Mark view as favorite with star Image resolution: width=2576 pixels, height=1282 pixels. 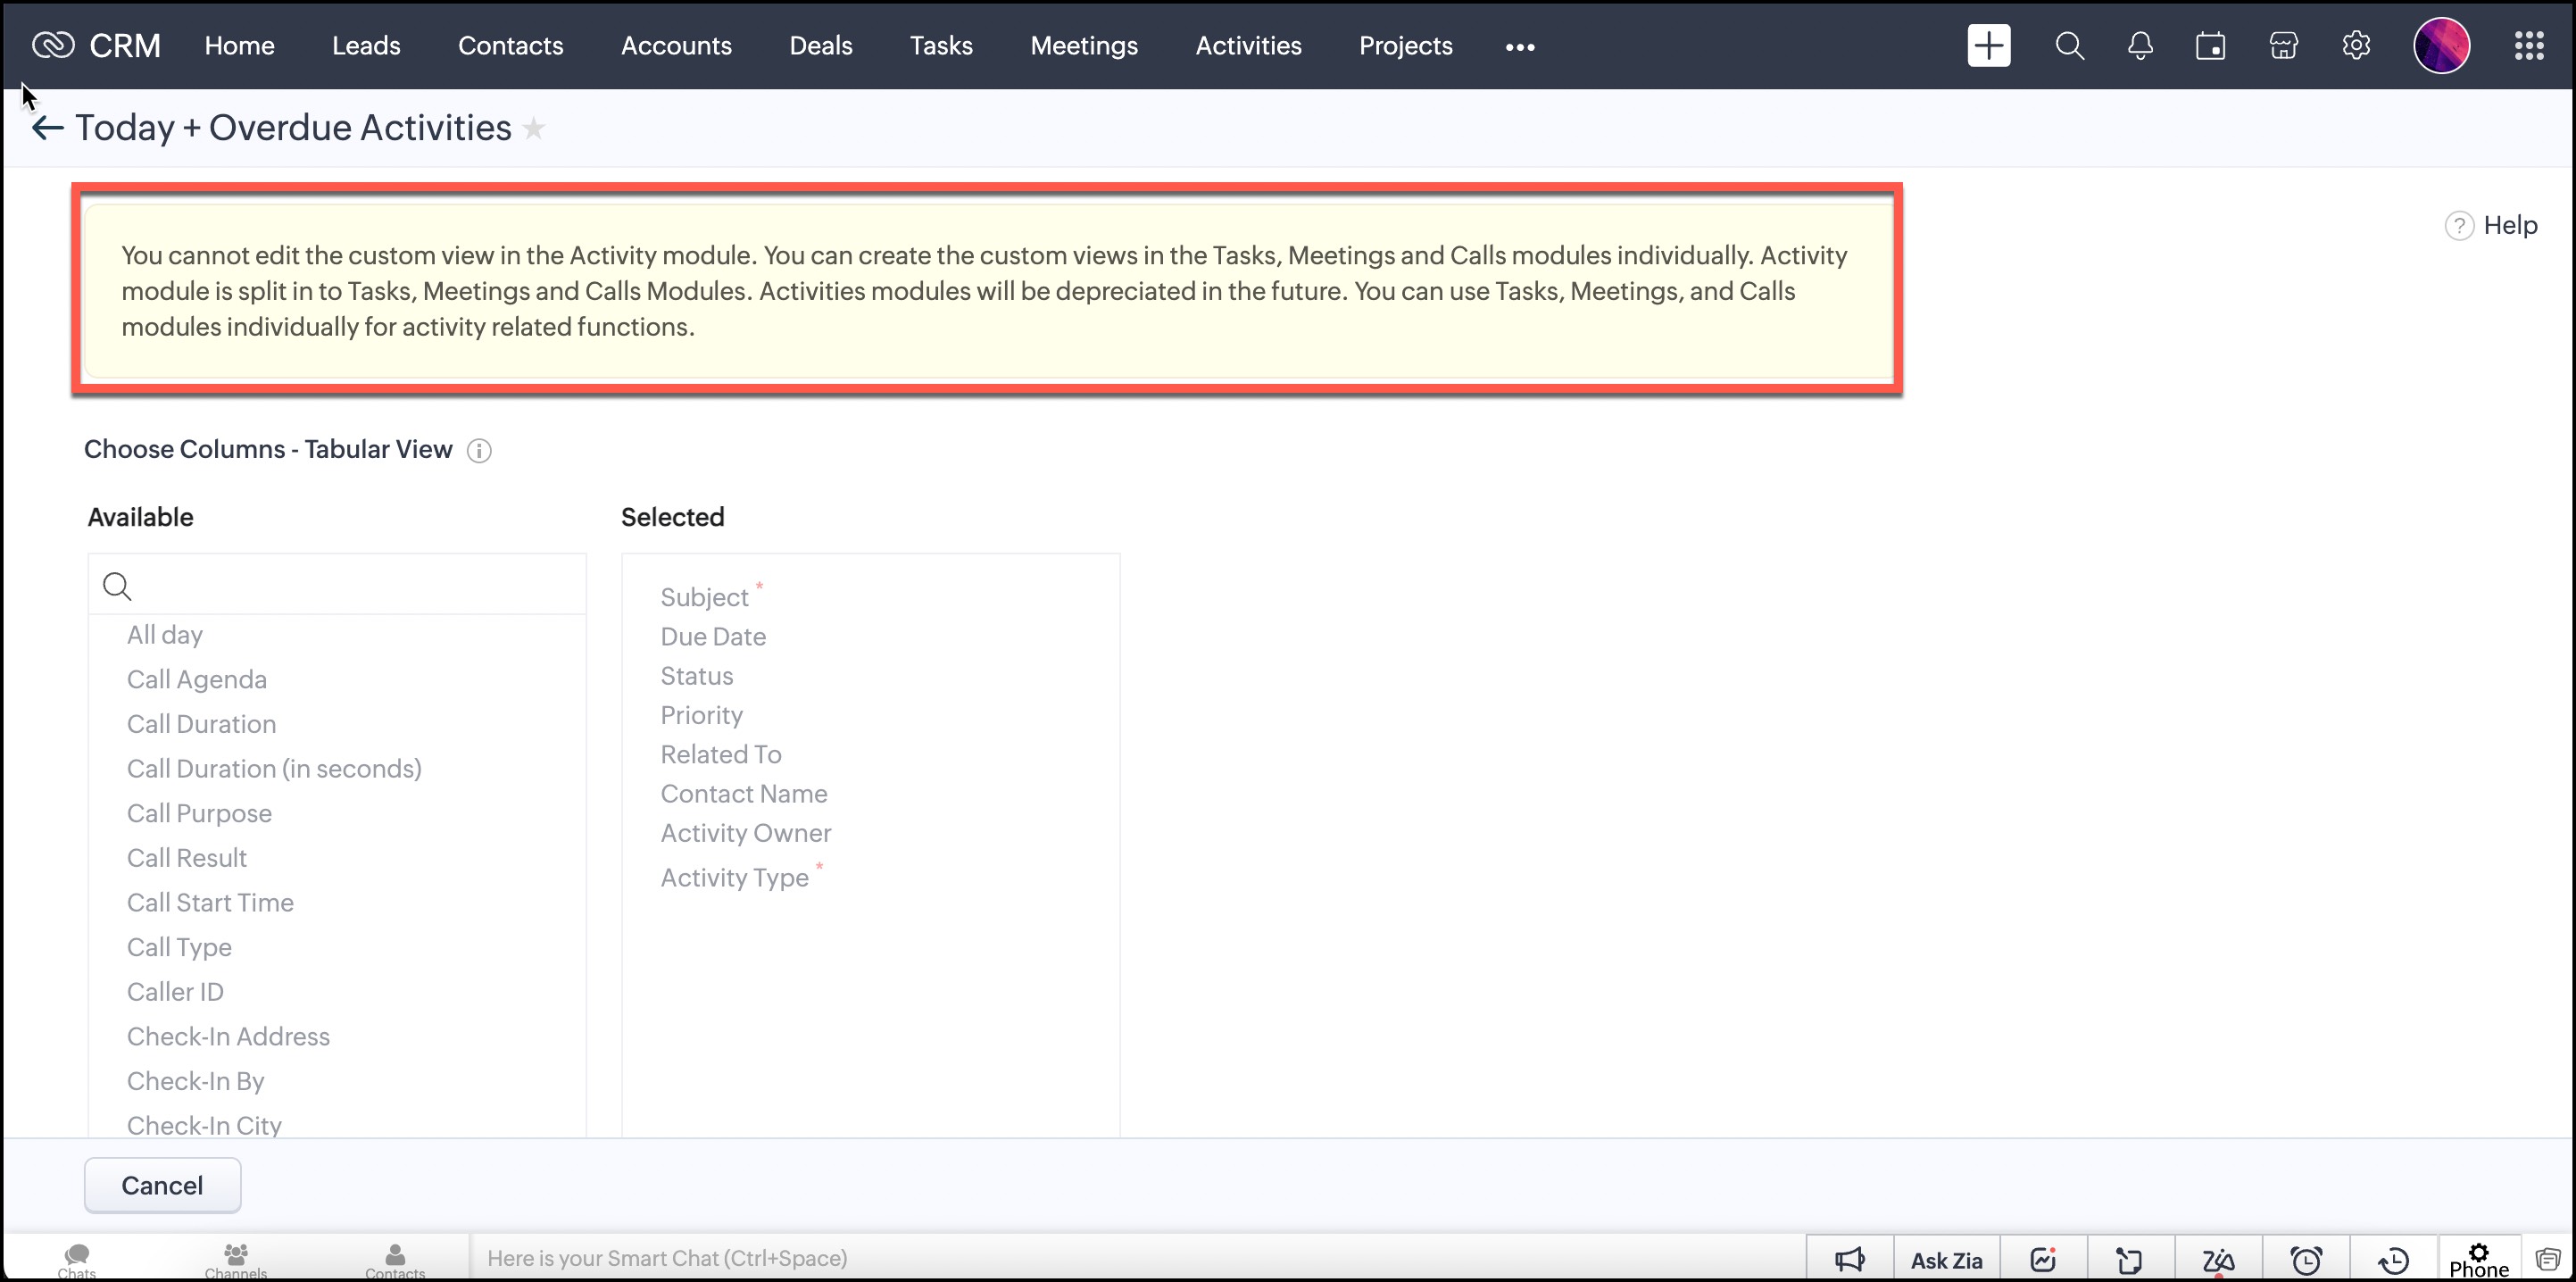click(x=534, y=129)
